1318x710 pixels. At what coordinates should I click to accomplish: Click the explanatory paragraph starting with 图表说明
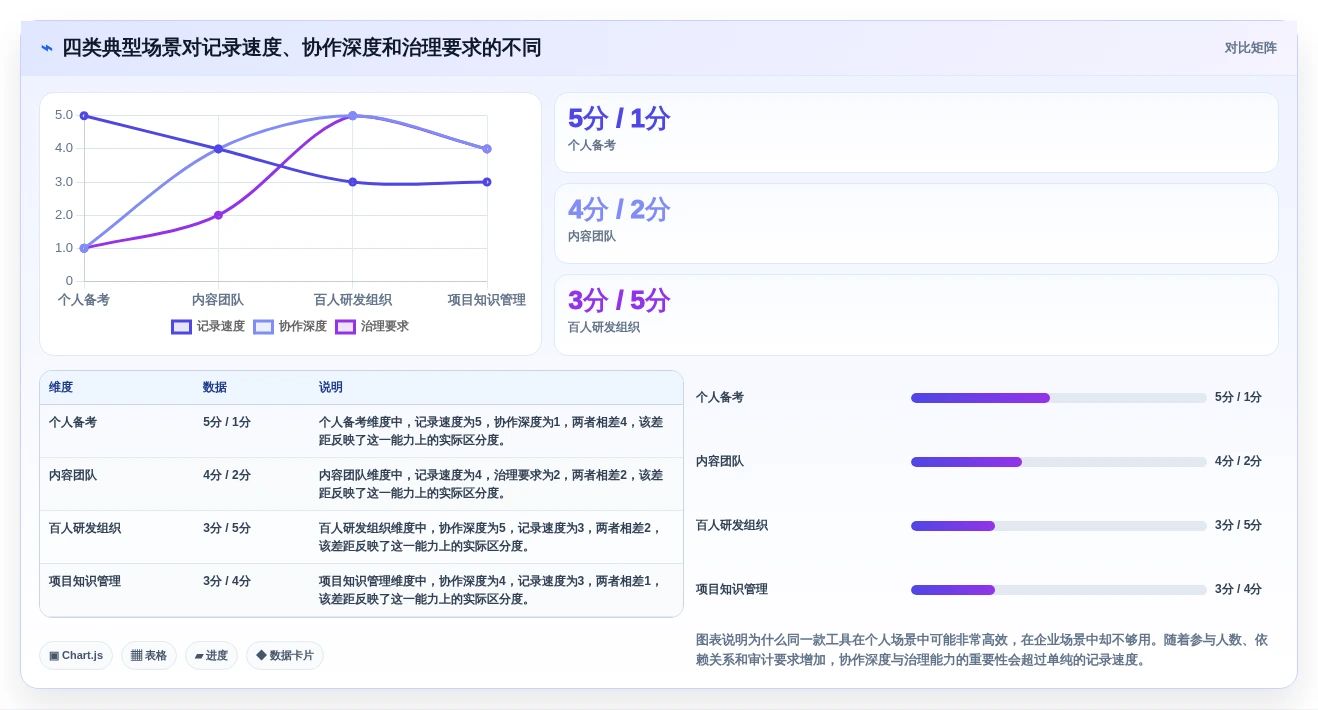[982, 650]
